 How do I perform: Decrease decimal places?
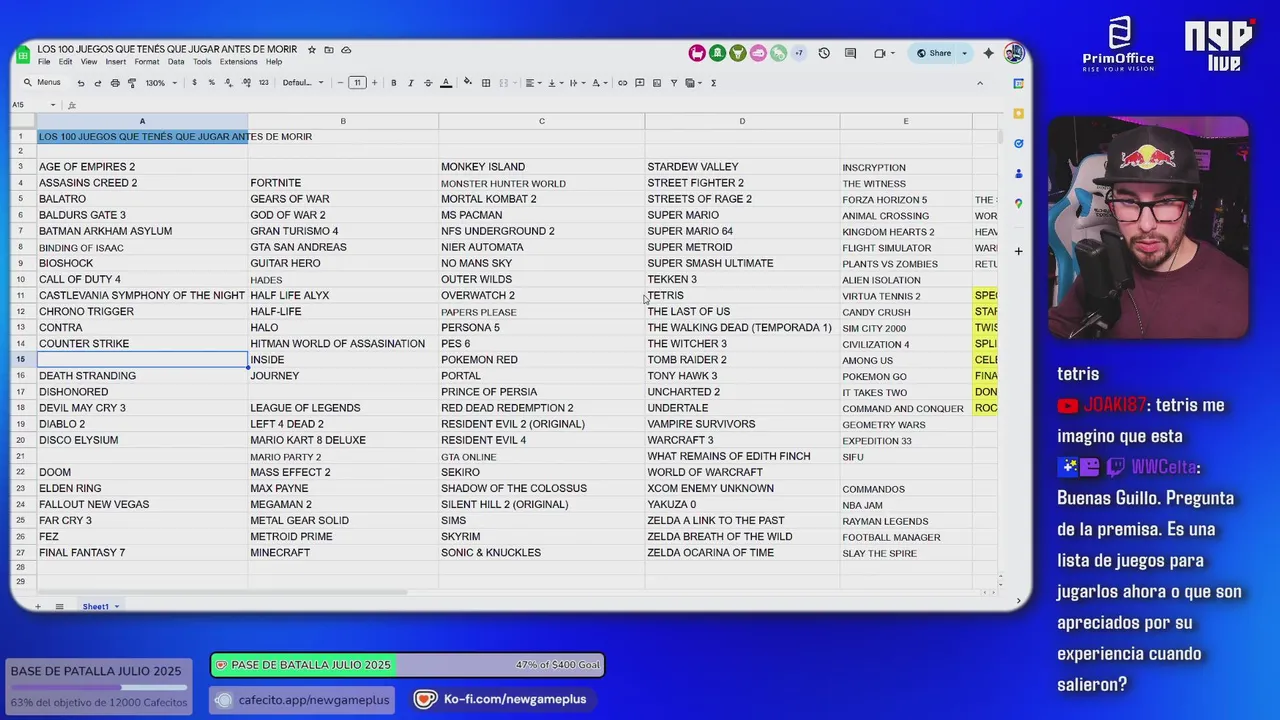(228, 83)
